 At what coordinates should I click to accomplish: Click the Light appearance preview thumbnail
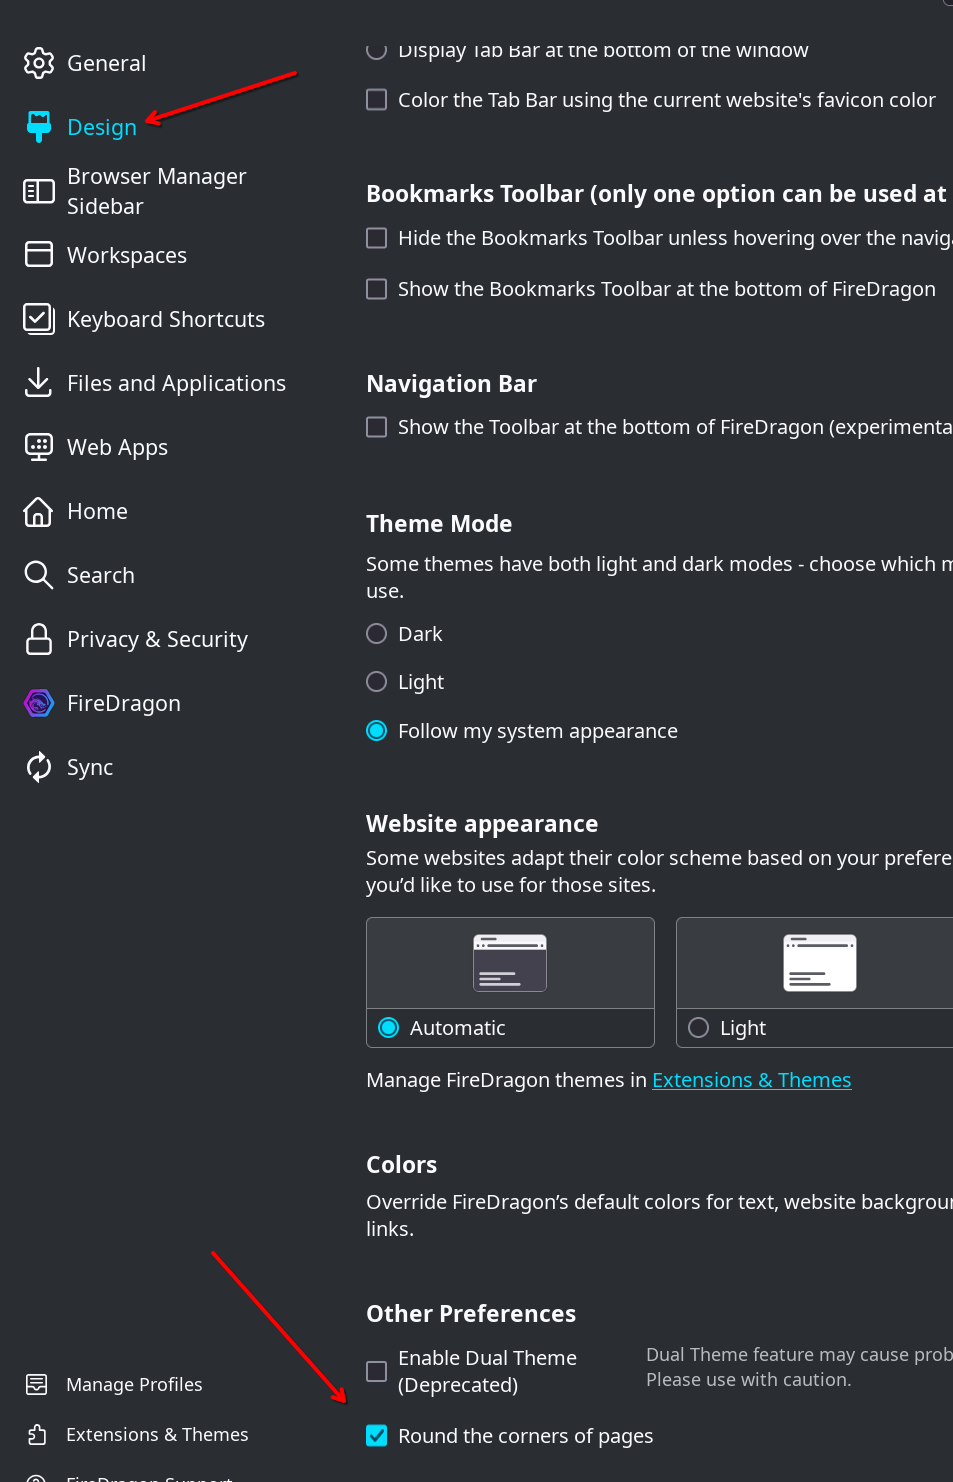coord(820,963)
